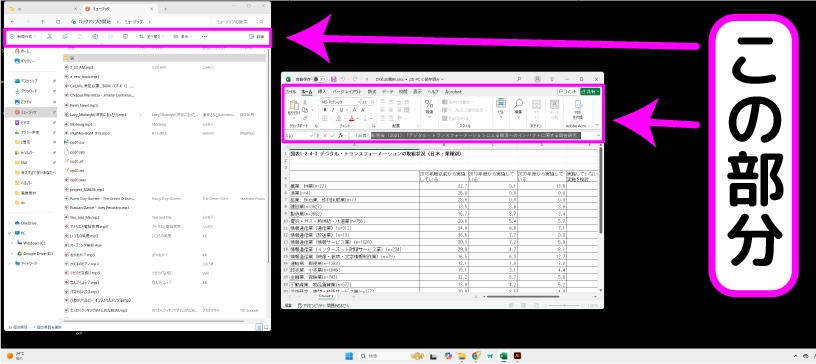Toggle the 詳細 details pane button in Explorer
Screen dimensions: 816x364
(x=257, y=36)
